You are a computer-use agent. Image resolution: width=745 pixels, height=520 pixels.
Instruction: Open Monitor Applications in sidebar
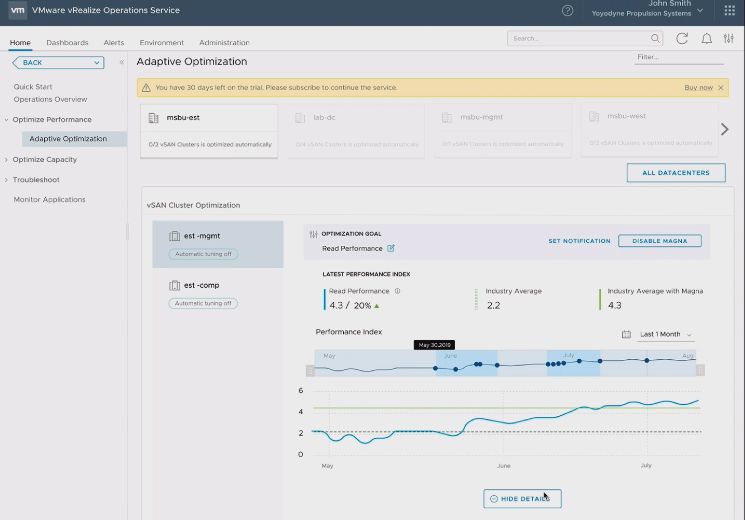point(49,200)
